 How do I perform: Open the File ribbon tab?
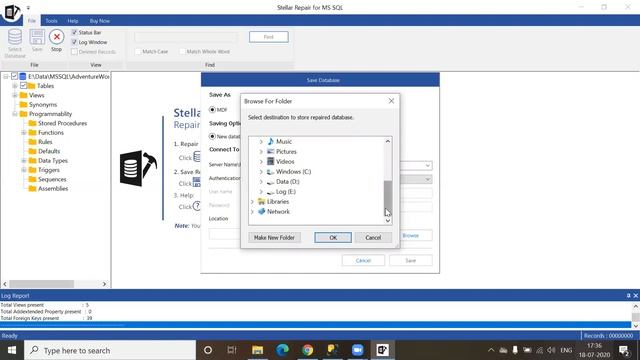pos(32,20)
